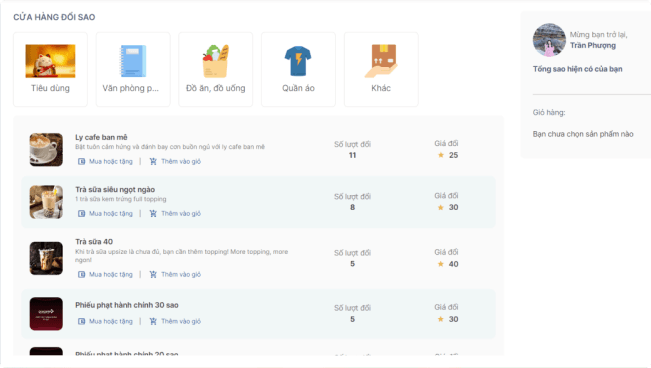The height and width of the screenshot is (368, 651).
Task: Click the gift icon for Ly cafe ban mê
Action: click(81, 161)
